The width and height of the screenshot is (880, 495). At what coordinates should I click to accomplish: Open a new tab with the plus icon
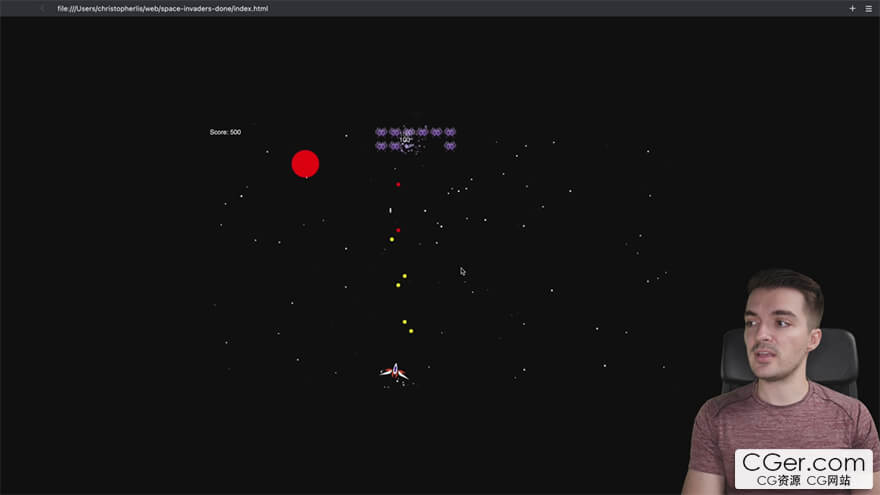point(852,8)
